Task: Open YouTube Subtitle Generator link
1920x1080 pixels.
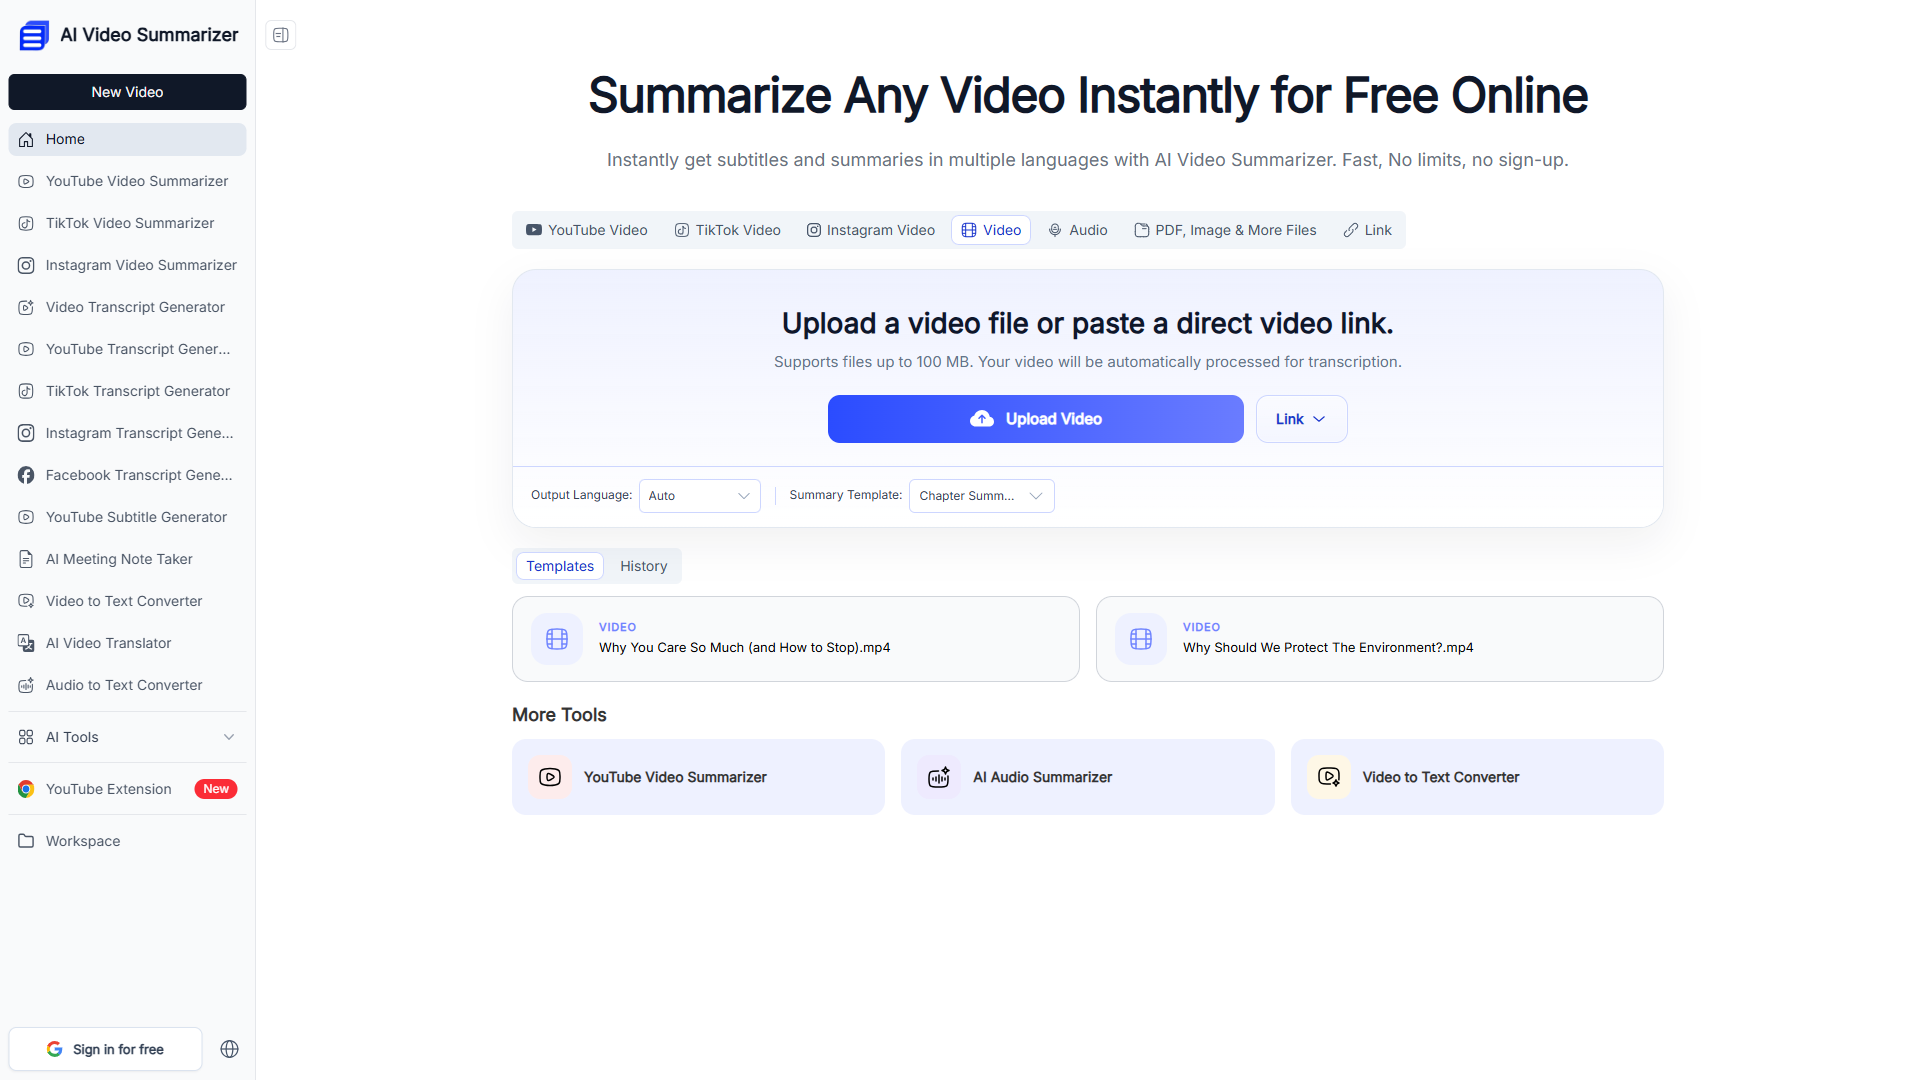Action: point(127,517)
